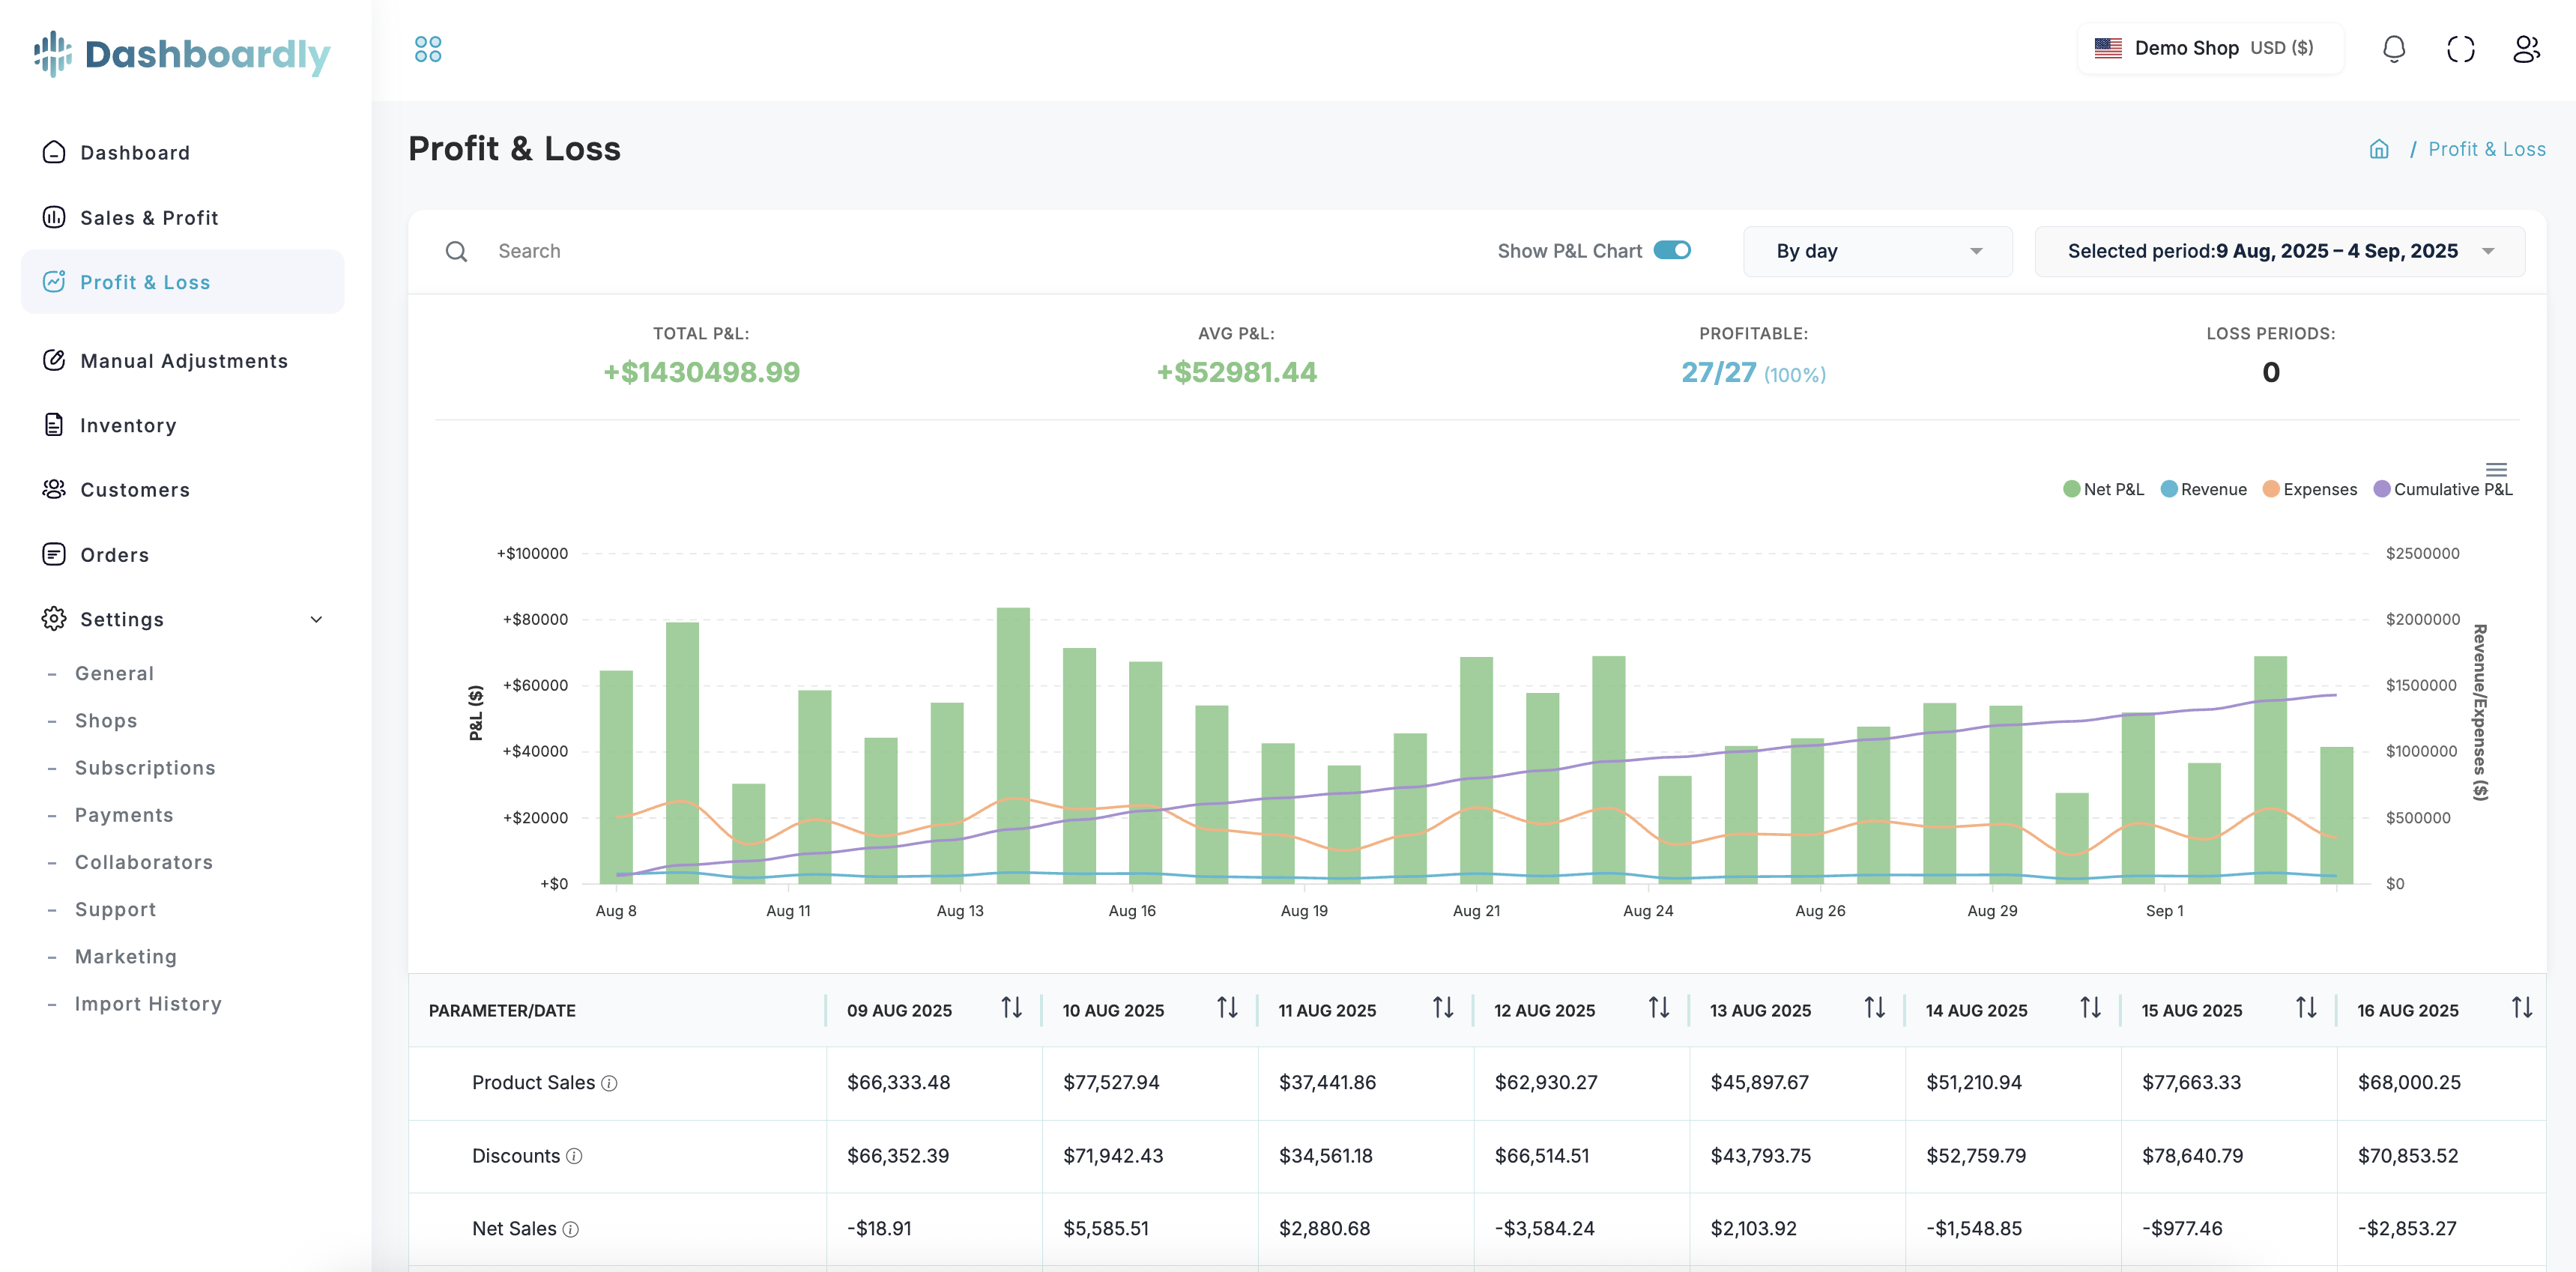Viewport: 2576px width, 1272px height.
Task: Collapse the Settings menu chevron
Action: (316, 619)
